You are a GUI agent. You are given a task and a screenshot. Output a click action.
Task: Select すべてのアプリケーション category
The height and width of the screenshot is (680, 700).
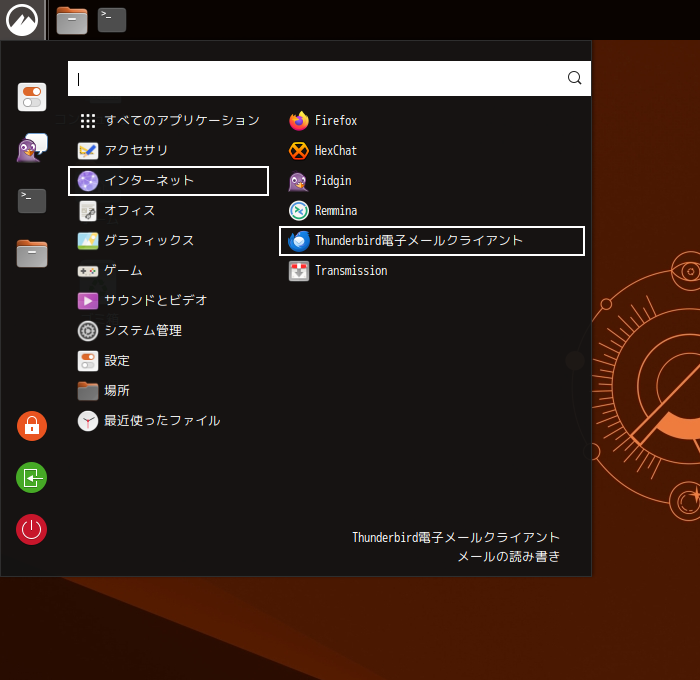coord(168,121)
